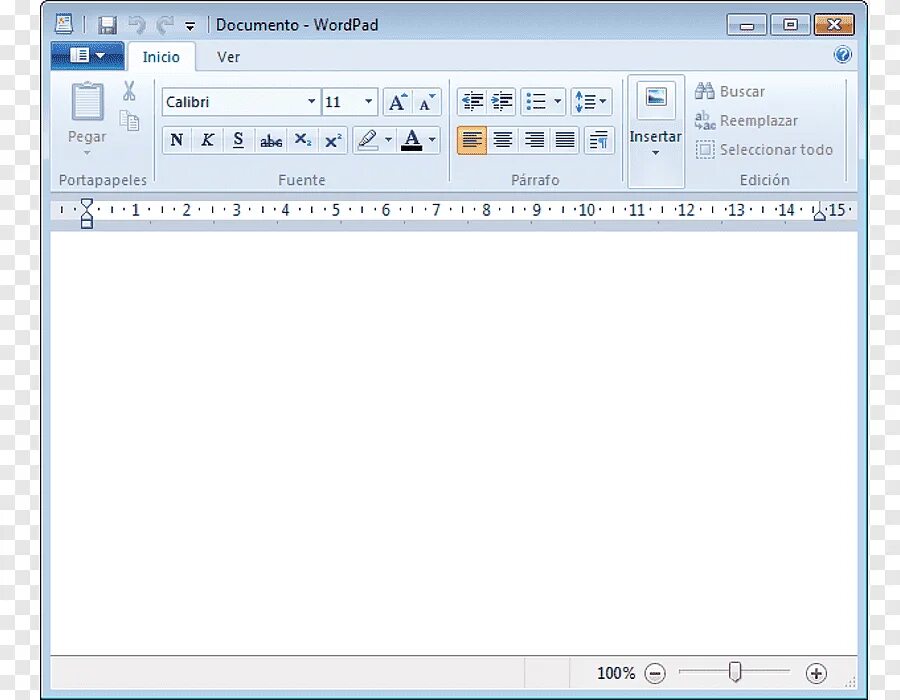
Task: Switch to the Inicio tab
Action: pos(161,57)
